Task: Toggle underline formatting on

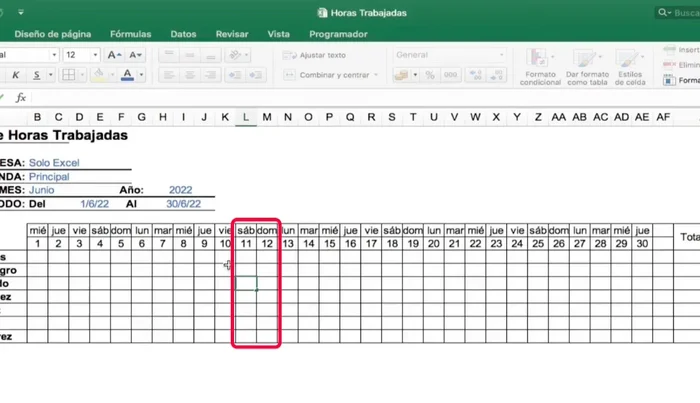Action: (37, 75)
